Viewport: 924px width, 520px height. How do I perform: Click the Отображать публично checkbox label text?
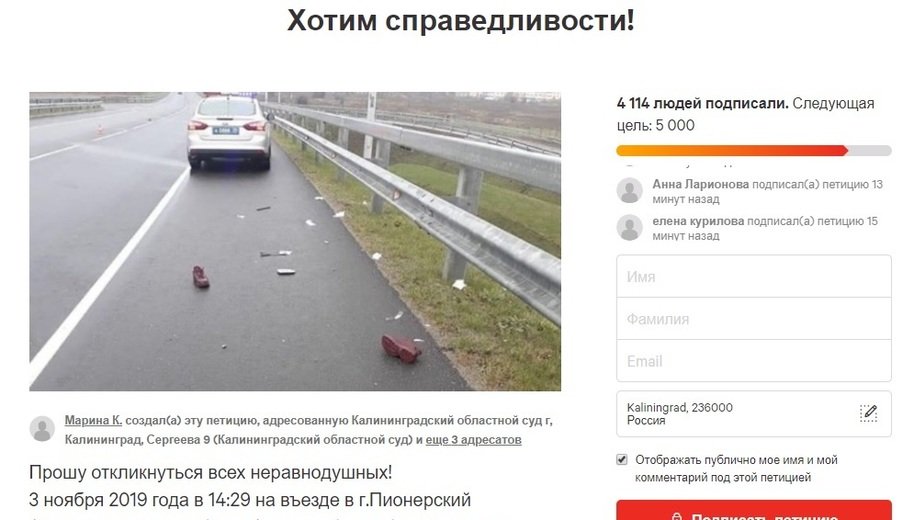[x=736, y=469]
